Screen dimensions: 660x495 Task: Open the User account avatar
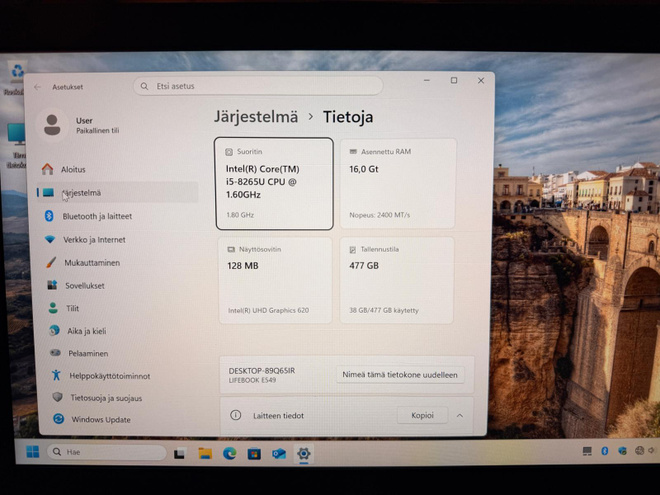(x=52, y=125)
